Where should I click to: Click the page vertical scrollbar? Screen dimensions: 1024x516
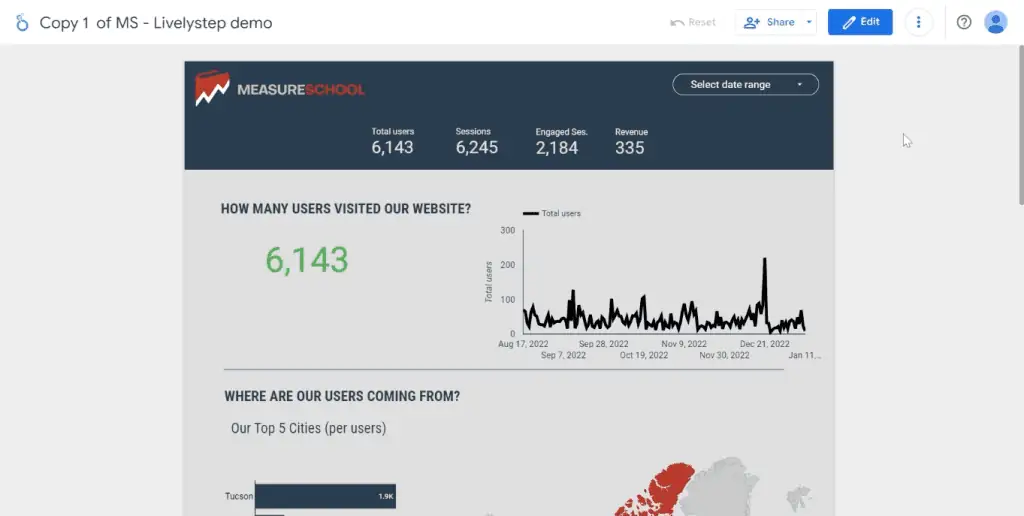(x=1021, y=124)
